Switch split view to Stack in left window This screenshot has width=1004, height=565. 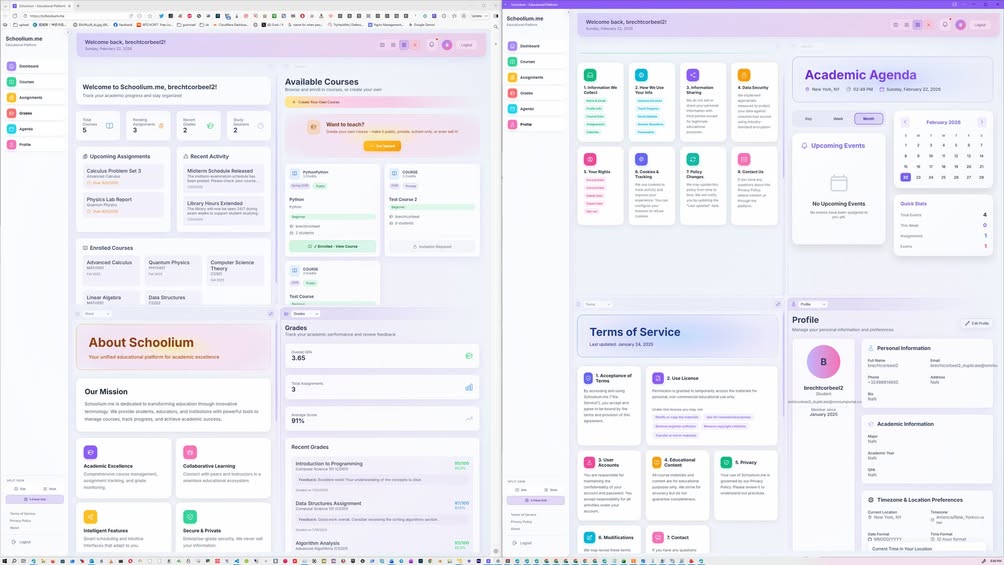pyautogui.click(x=49, y=489)
